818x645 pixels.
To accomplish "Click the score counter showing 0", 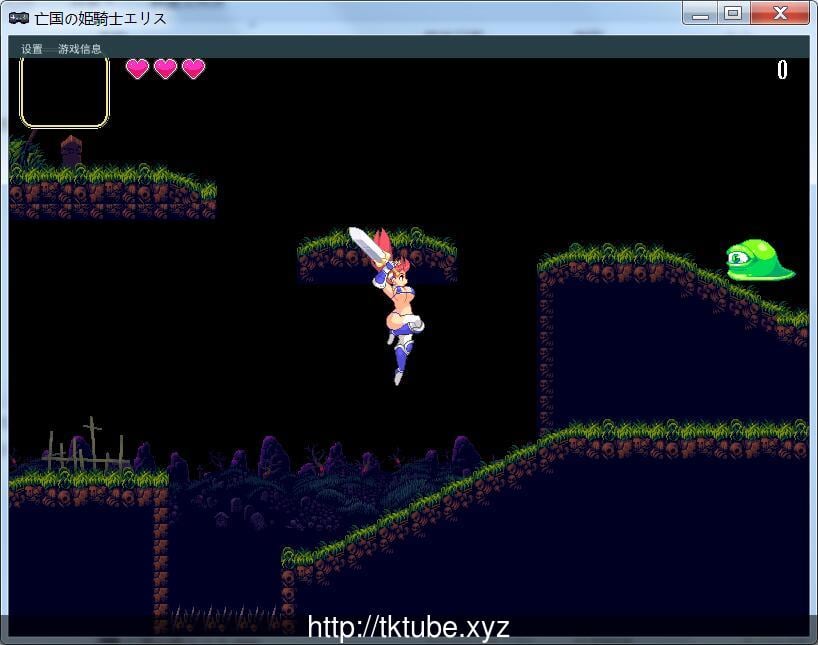I will tap(782, 70).
